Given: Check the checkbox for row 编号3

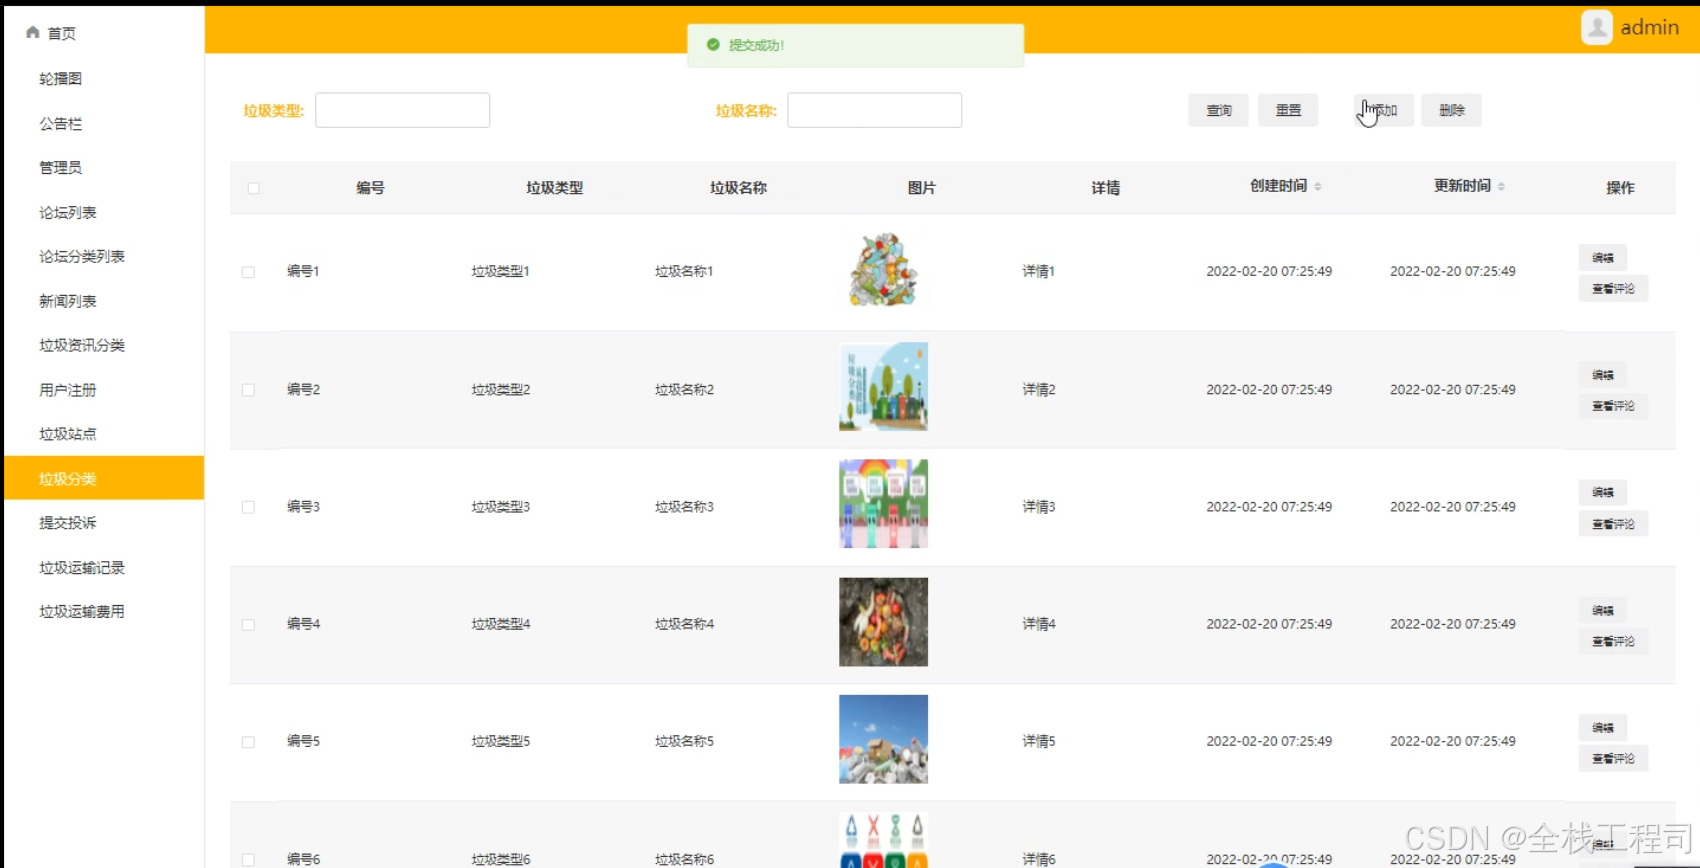Looking at the screenshot, I should [248, 507].
